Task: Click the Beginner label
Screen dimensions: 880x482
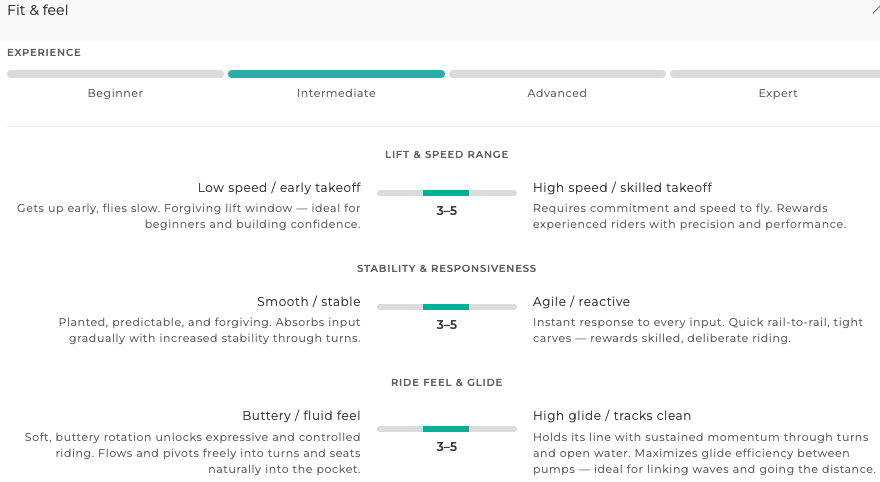Action: [115, 93]
